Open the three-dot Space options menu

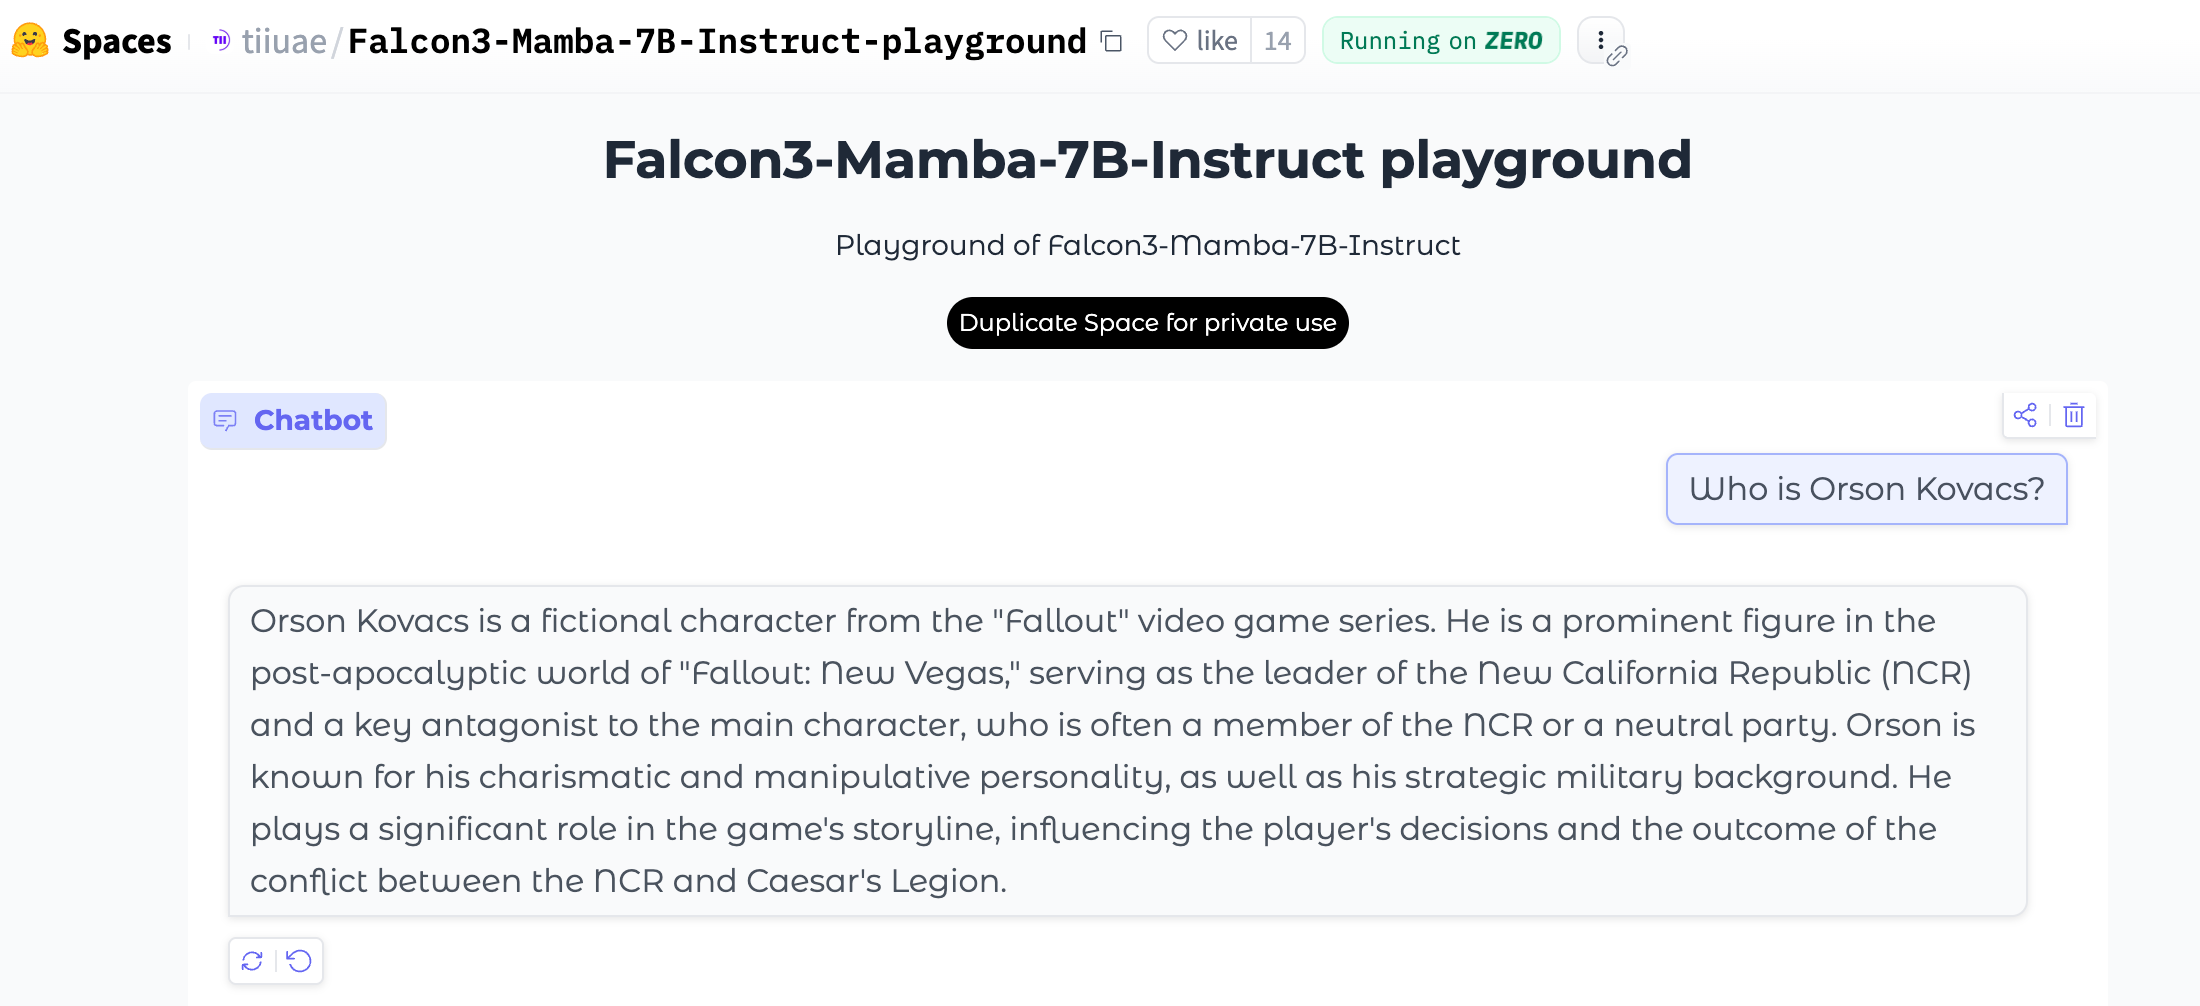(x=1600, y=40)
